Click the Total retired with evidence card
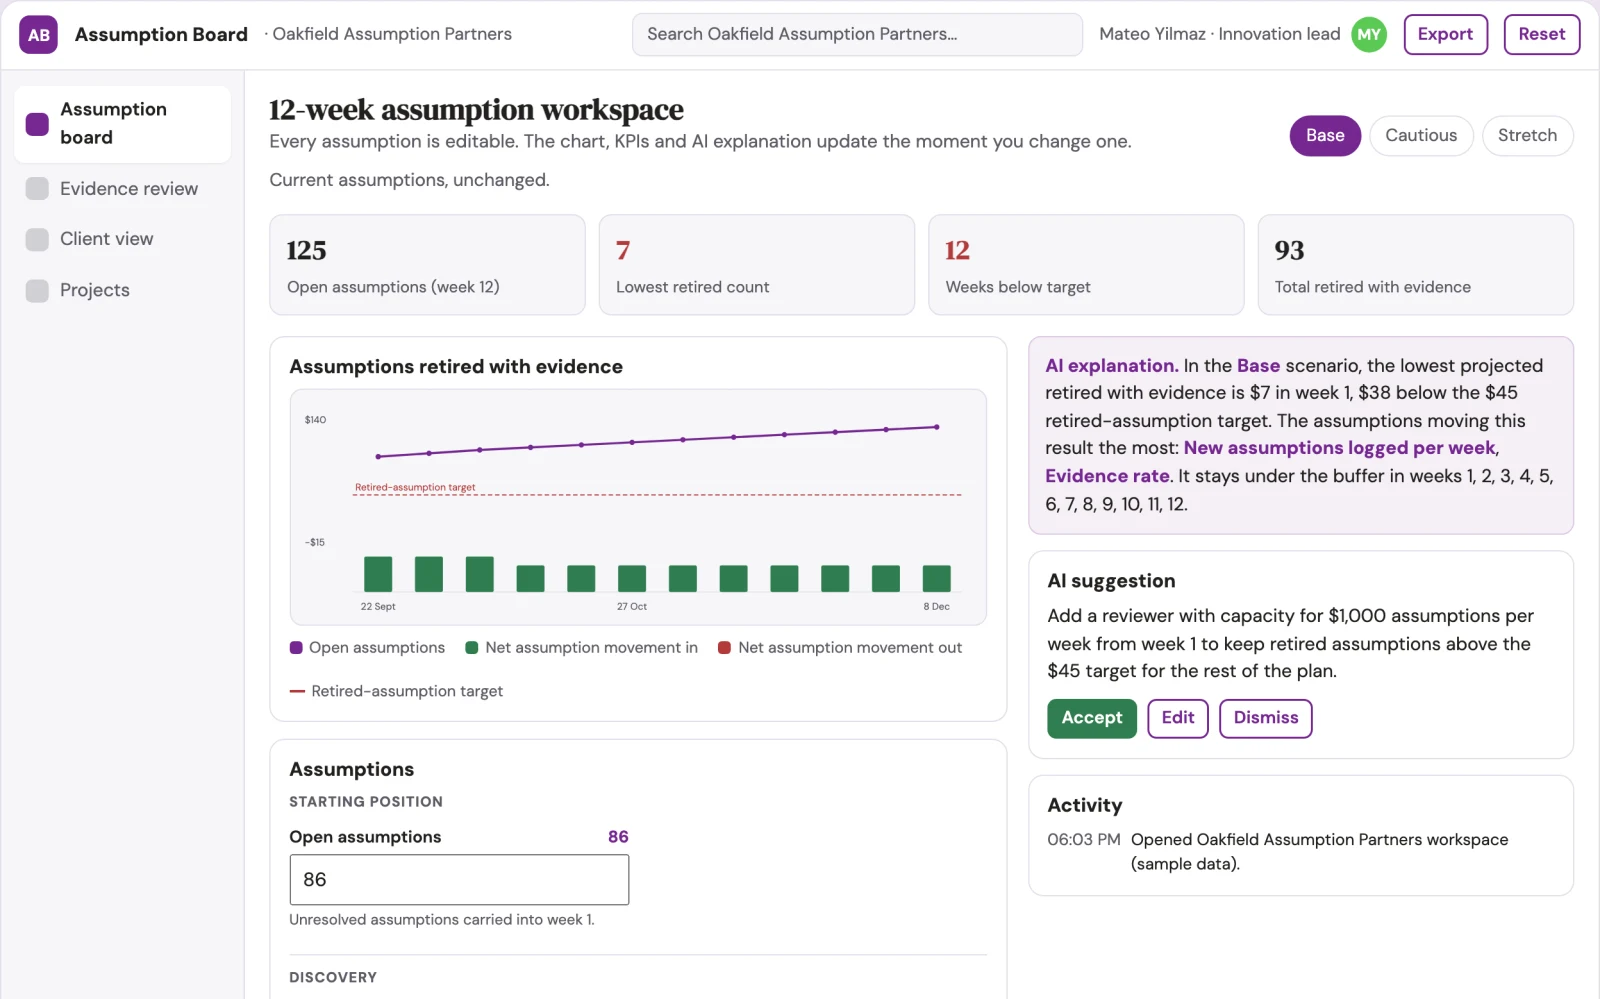1600x999 pixels. (1416, 265)
